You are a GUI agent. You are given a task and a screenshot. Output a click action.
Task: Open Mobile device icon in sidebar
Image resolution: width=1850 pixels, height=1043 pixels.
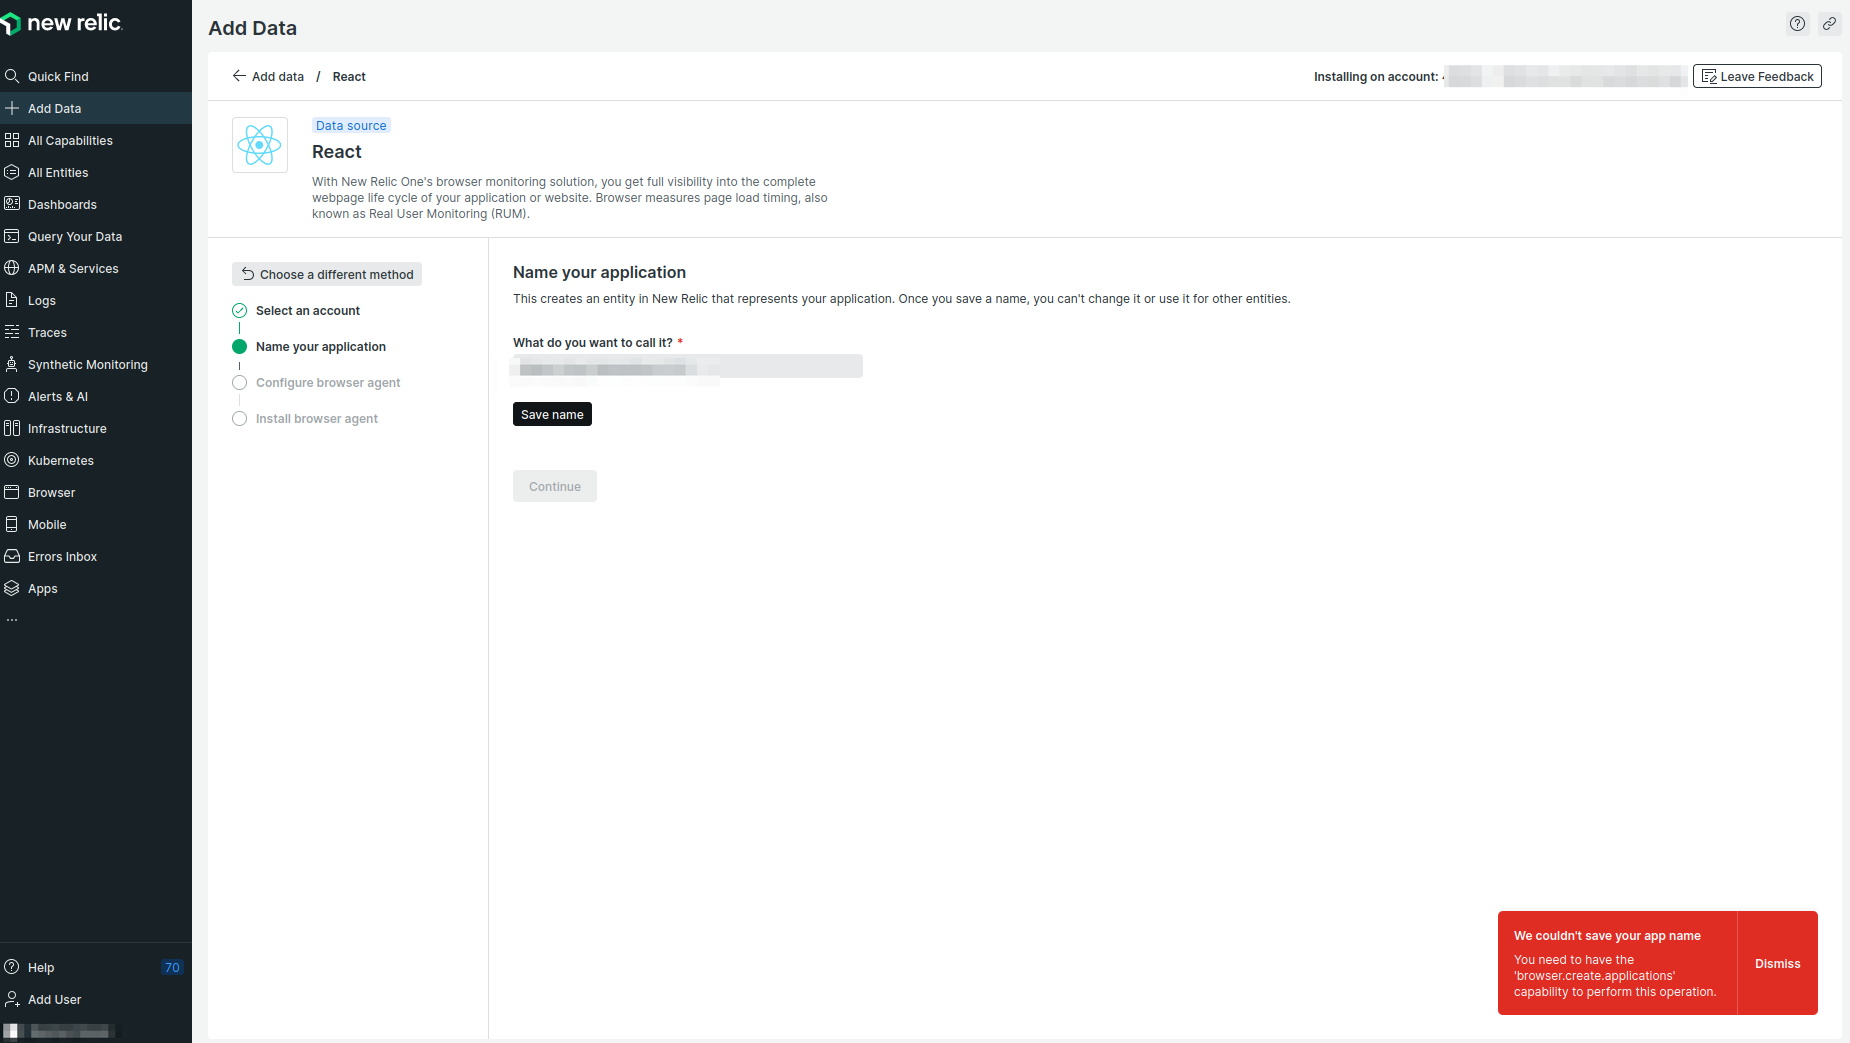pyautogui.click(x=12, y=524)
